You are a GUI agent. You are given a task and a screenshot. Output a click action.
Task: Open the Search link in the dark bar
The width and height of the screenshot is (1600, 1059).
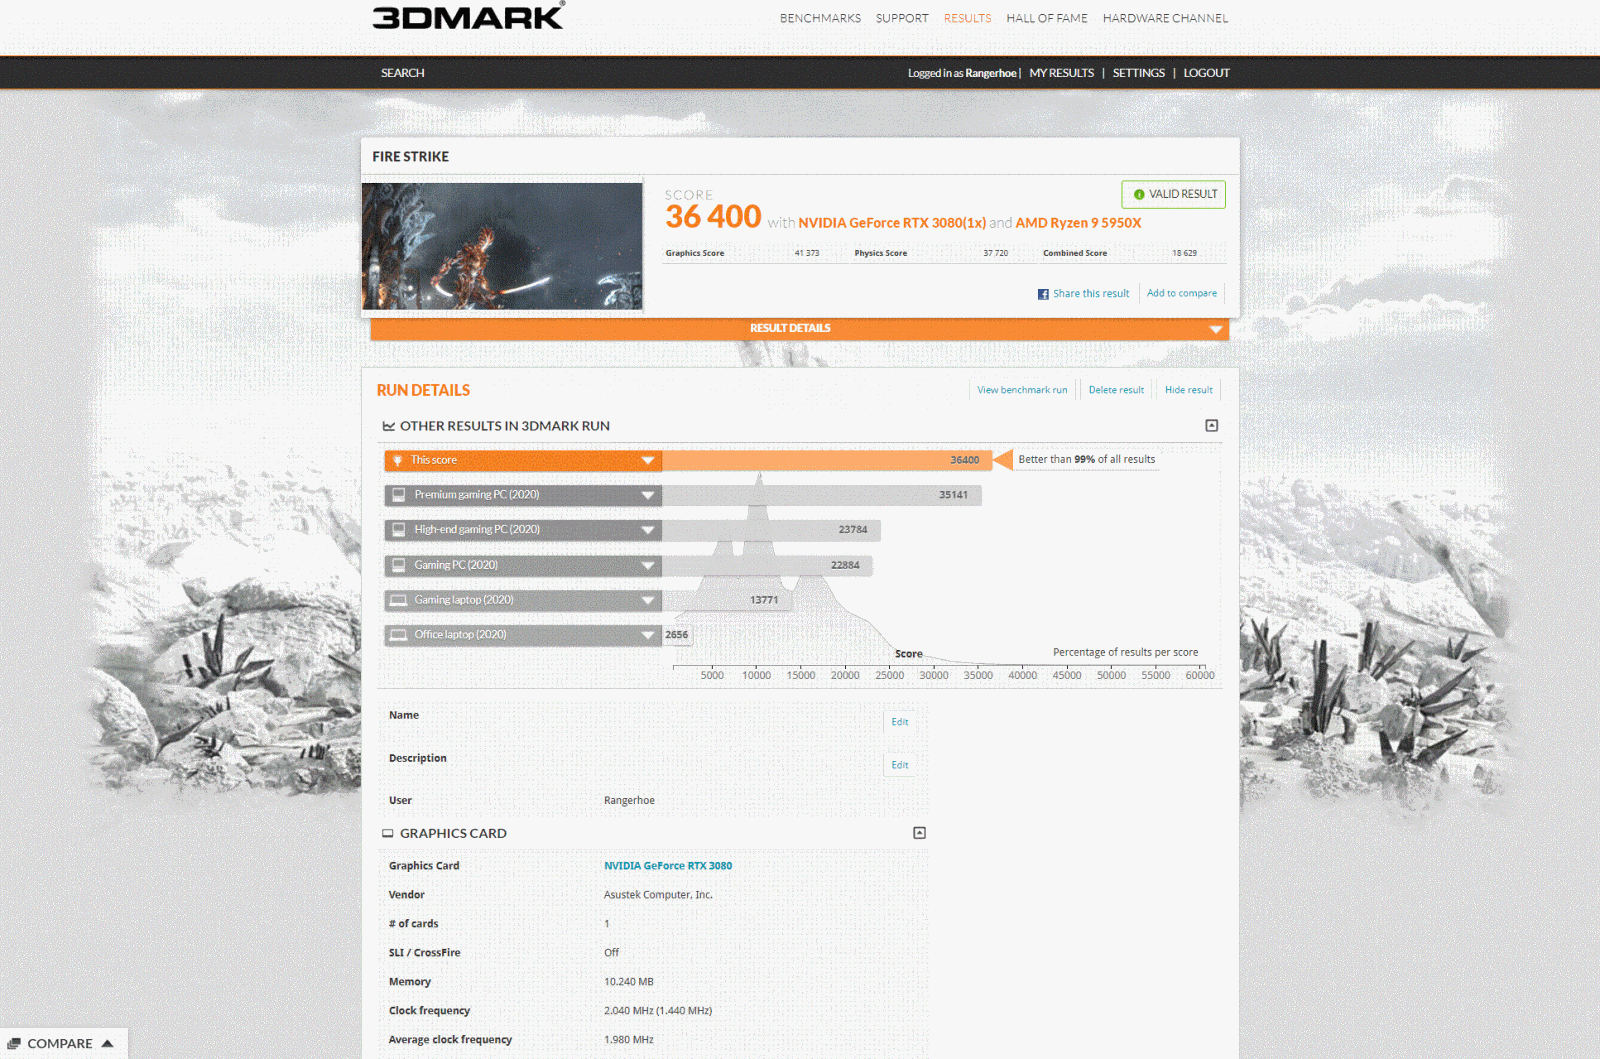click(x=403, y=73)
